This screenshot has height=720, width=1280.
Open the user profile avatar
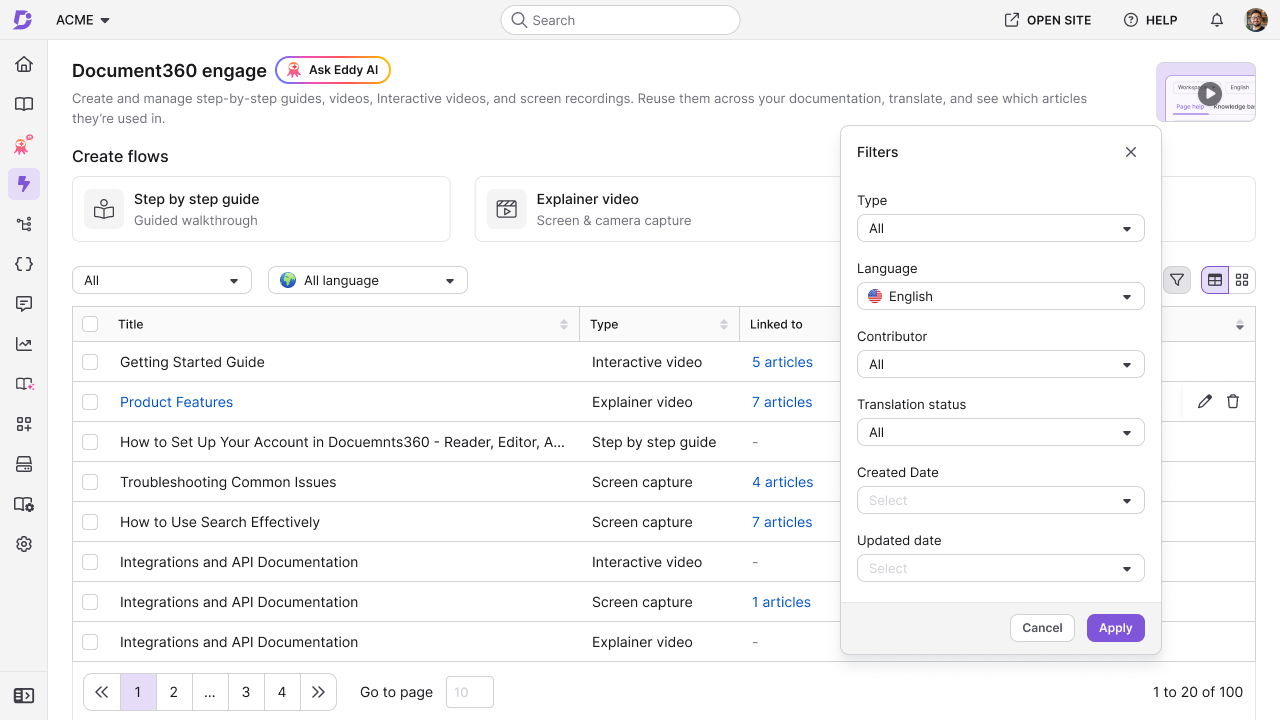coord(1256,20)
